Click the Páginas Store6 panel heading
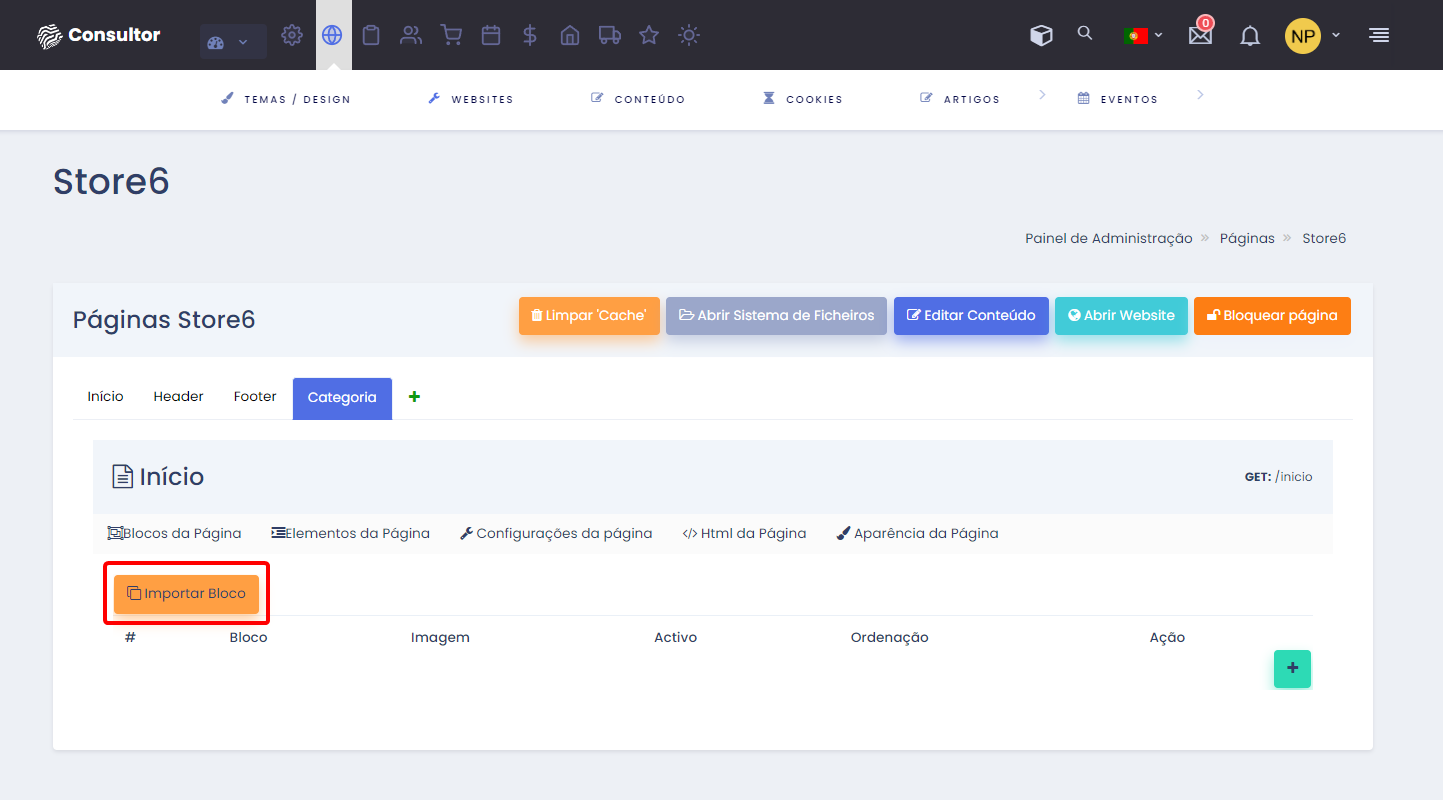 pos(164,320)
